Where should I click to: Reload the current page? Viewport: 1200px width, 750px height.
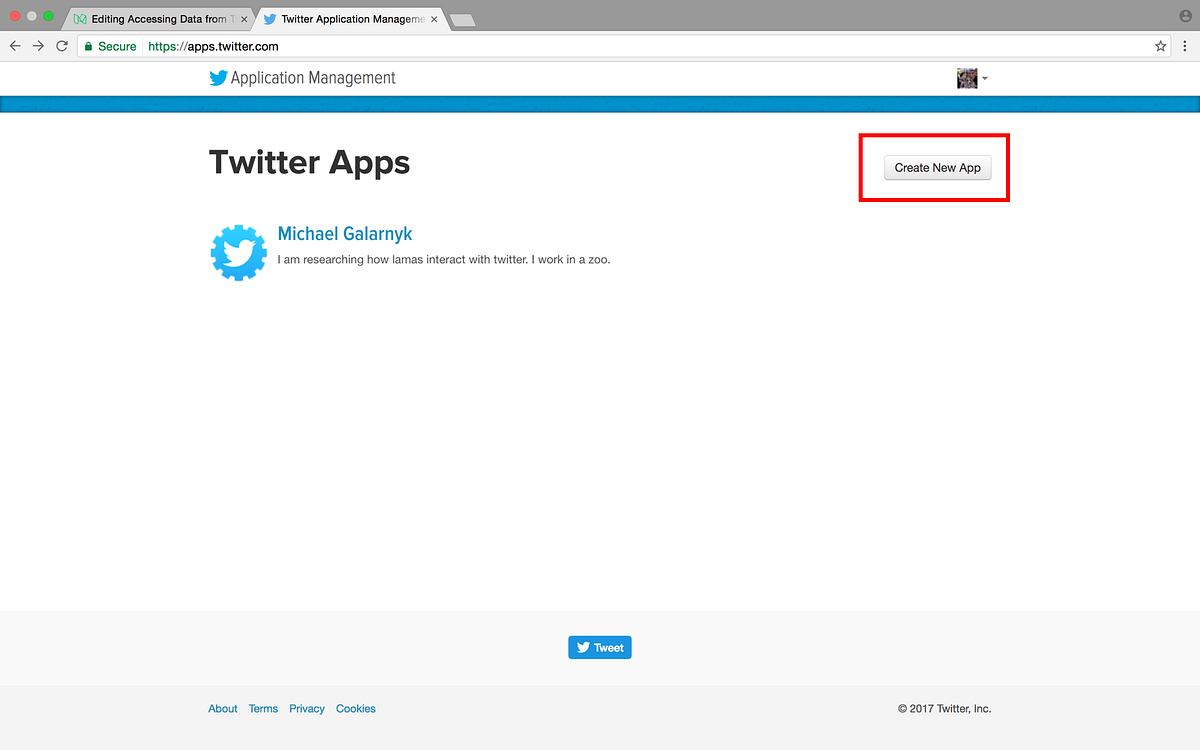(62, 46)
